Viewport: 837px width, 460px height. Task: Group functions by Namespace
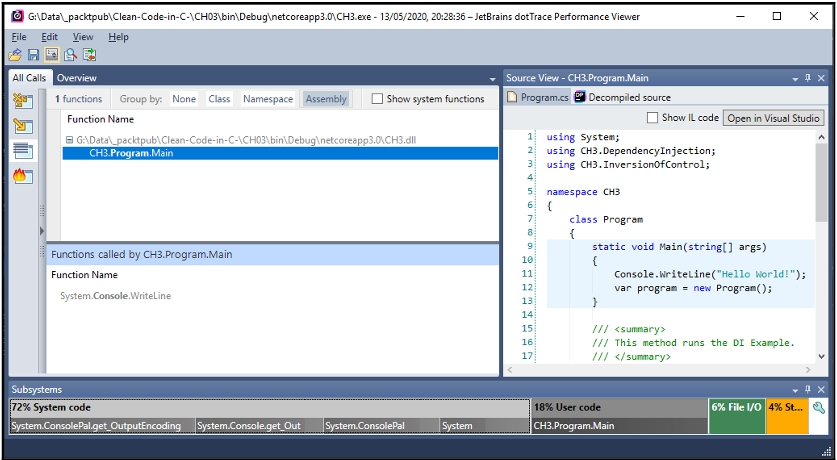[268, 99]
